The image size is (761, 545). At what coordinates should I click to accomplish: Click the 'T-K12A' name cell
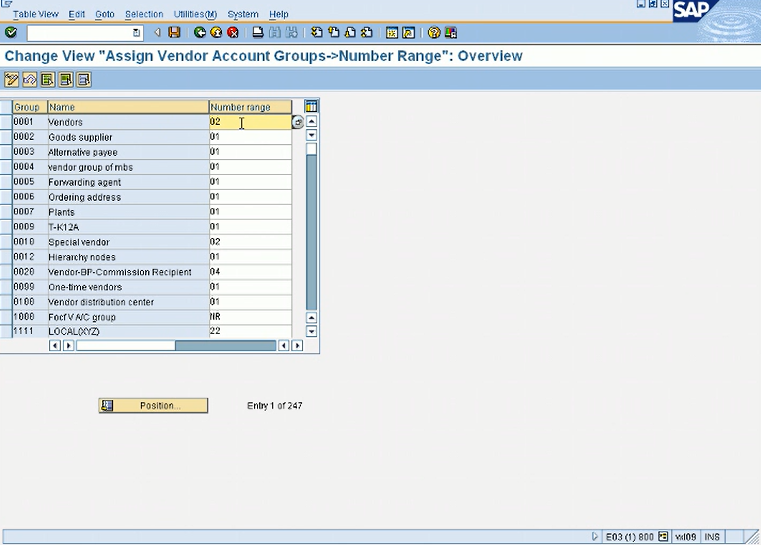pyautogui.click(x=128, y=227)
